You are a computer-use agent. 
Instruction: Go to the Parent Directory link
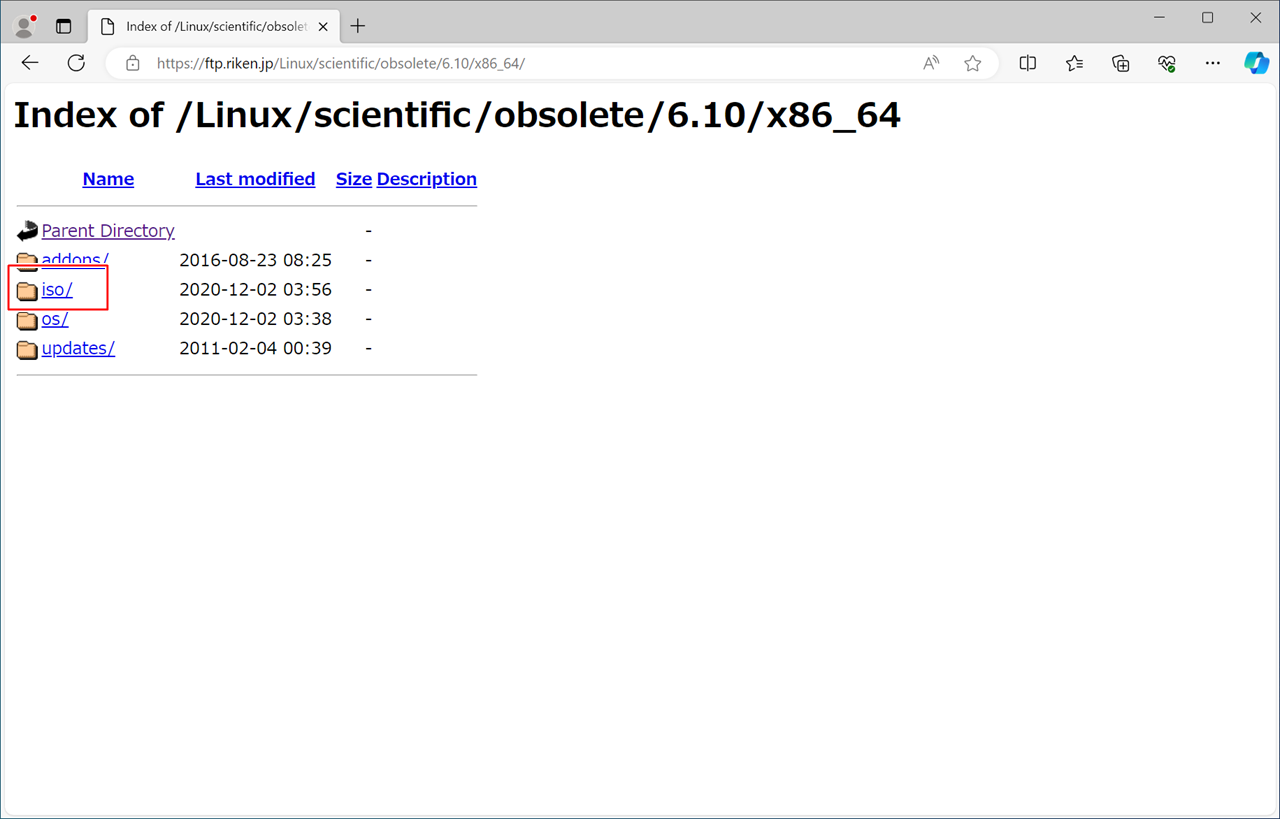[108, 231]
